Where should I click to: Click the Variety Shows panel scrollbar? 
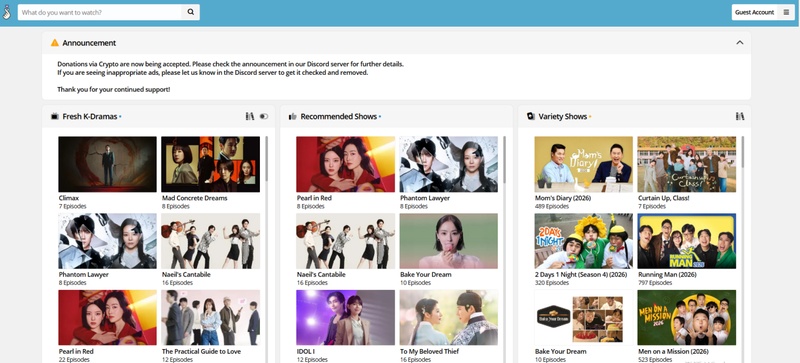(742, 152)
